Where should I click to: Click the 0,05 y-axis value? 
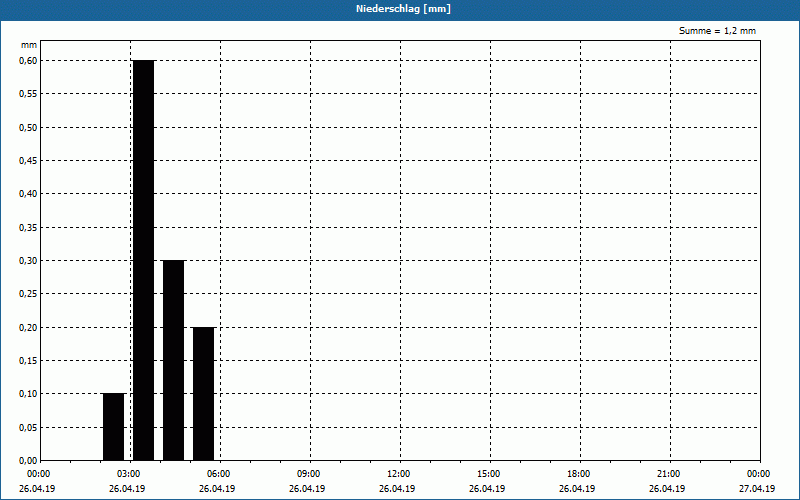click(x=28, y=428)
